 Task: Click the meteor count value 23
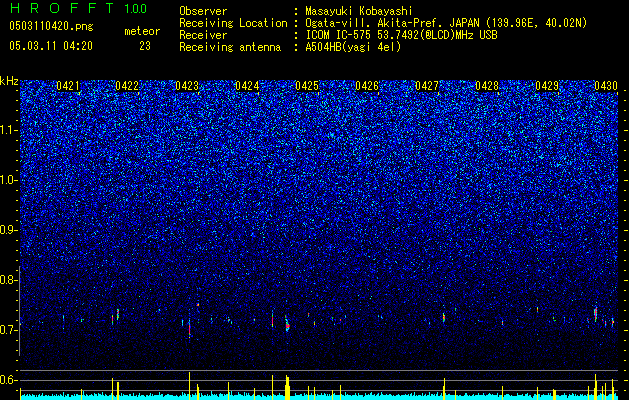coord(145,46)
